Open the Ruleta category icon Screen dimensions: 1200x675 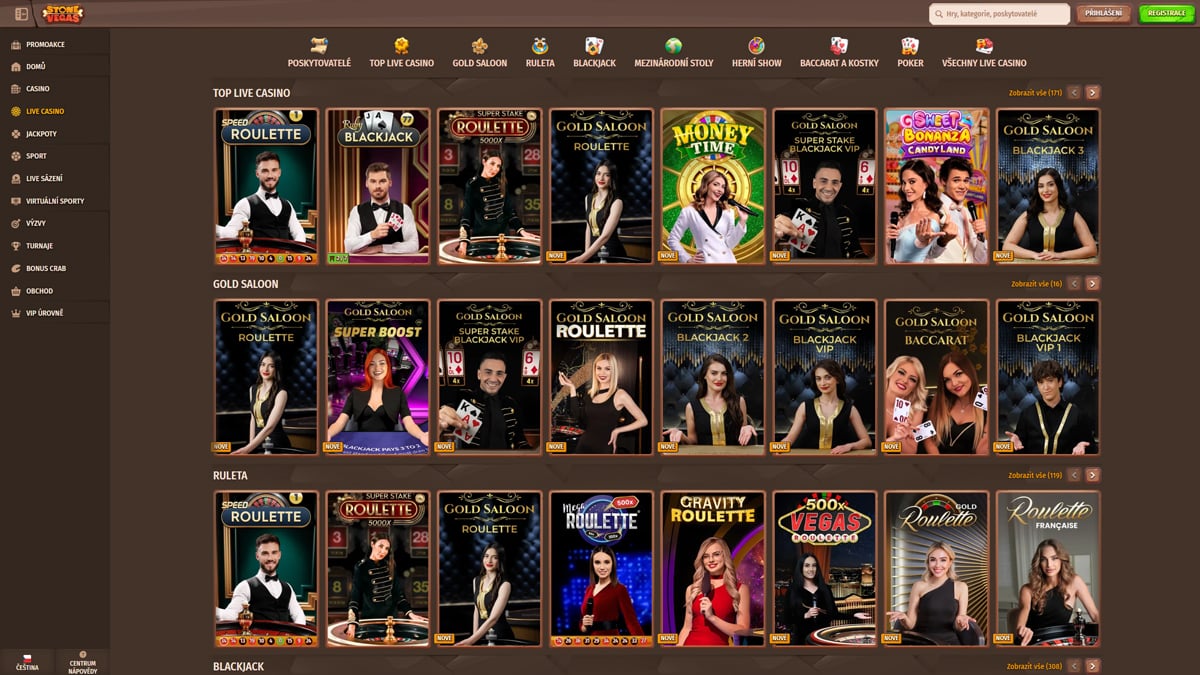(540, 46)
